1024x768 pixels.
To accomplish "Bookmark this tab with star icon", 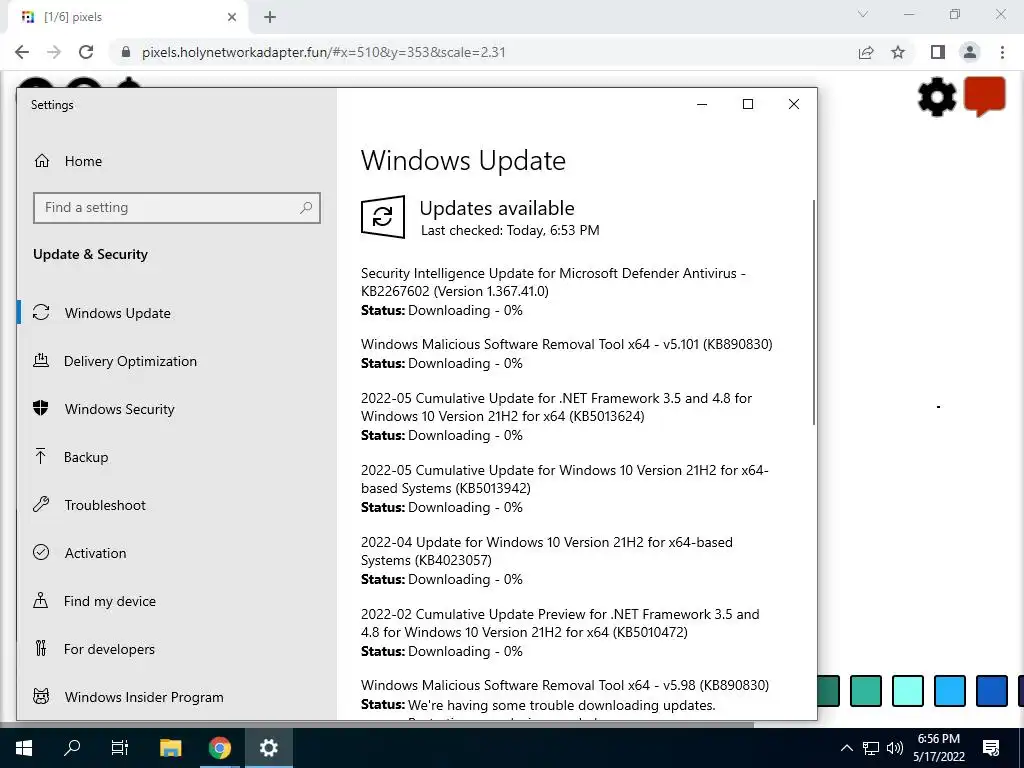I will click(898, 52).
